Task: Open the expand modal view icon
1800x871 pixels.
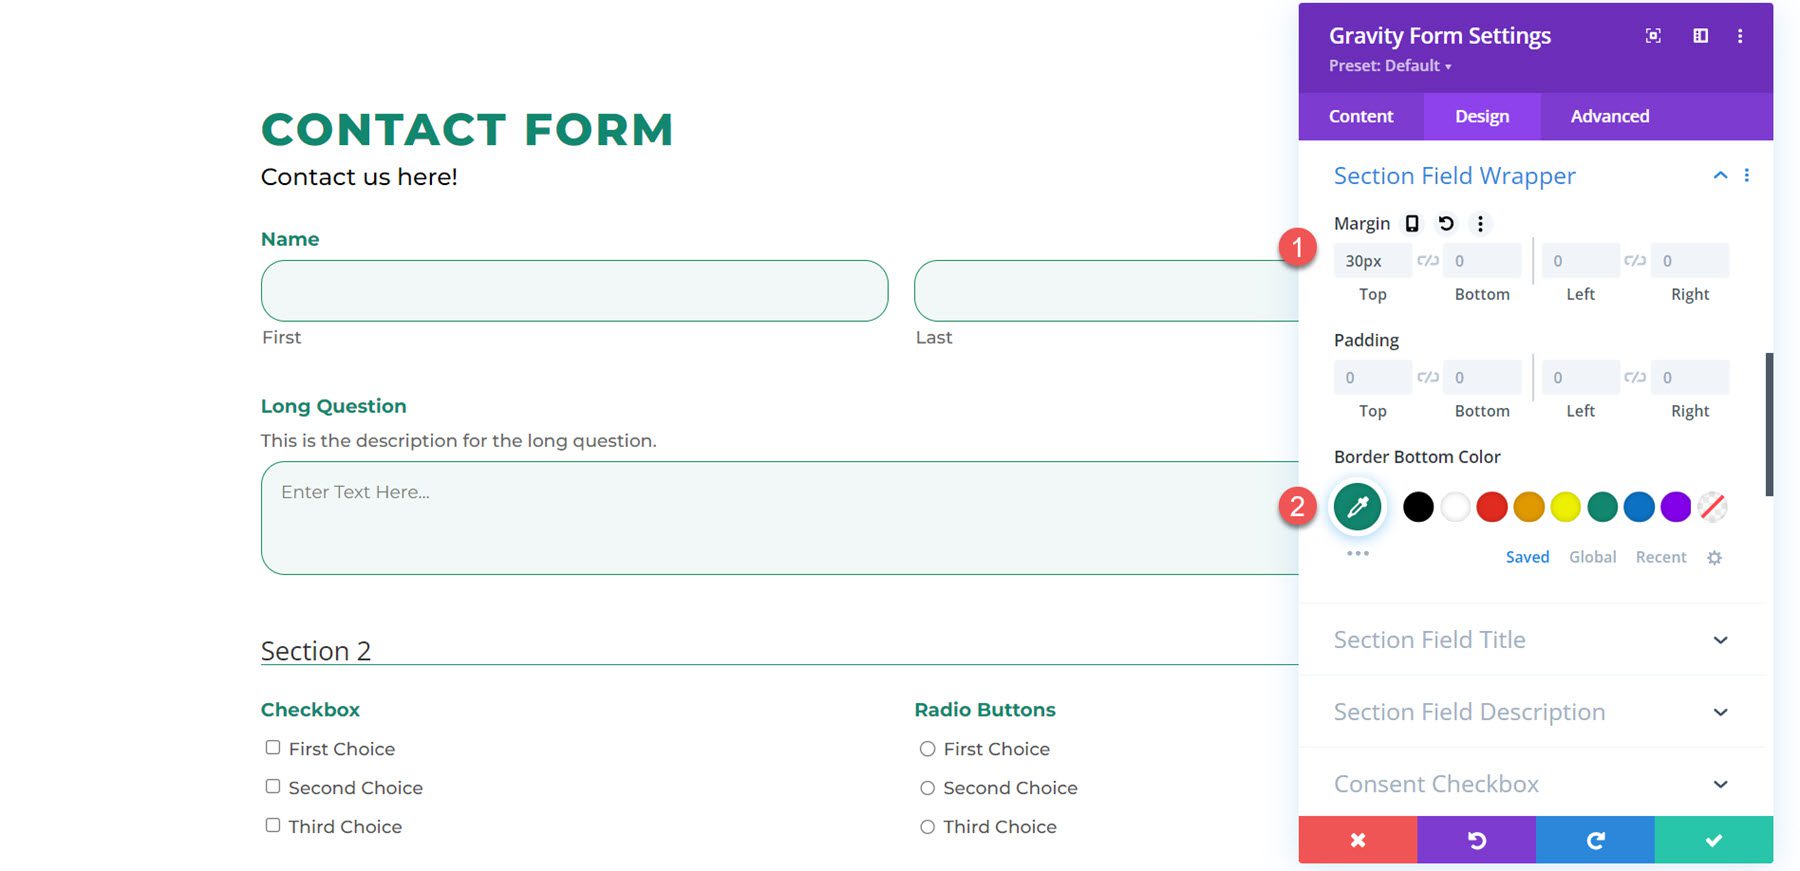Action: click(1652, 35)
